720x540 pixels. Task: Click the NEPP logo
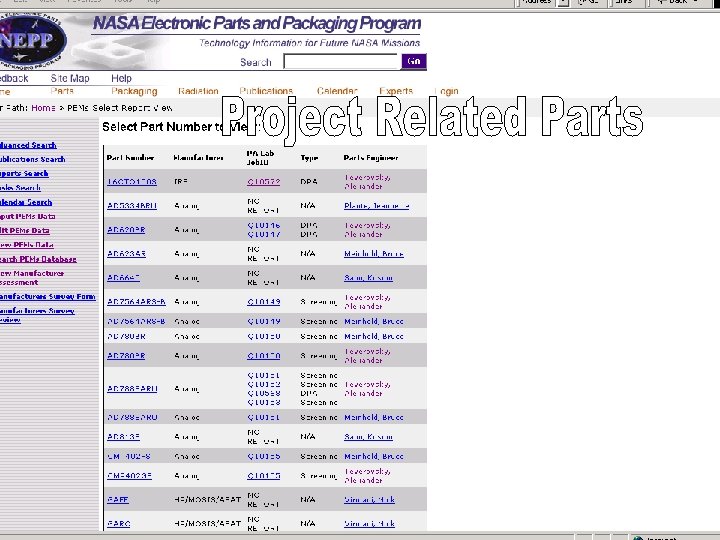coord(32,40)
